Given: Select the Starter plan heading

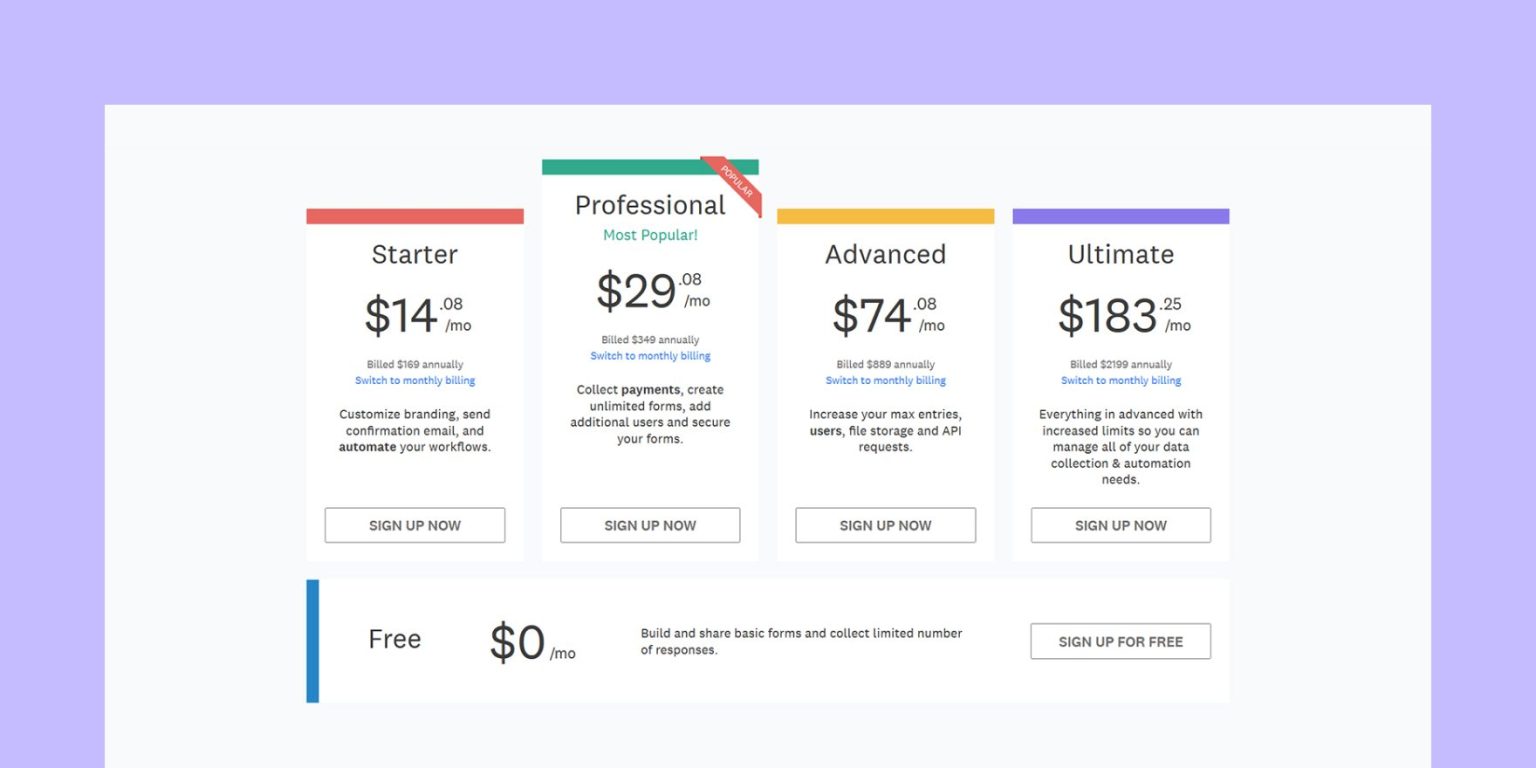Looking at the screenshot, I should [x=414, y=255].
